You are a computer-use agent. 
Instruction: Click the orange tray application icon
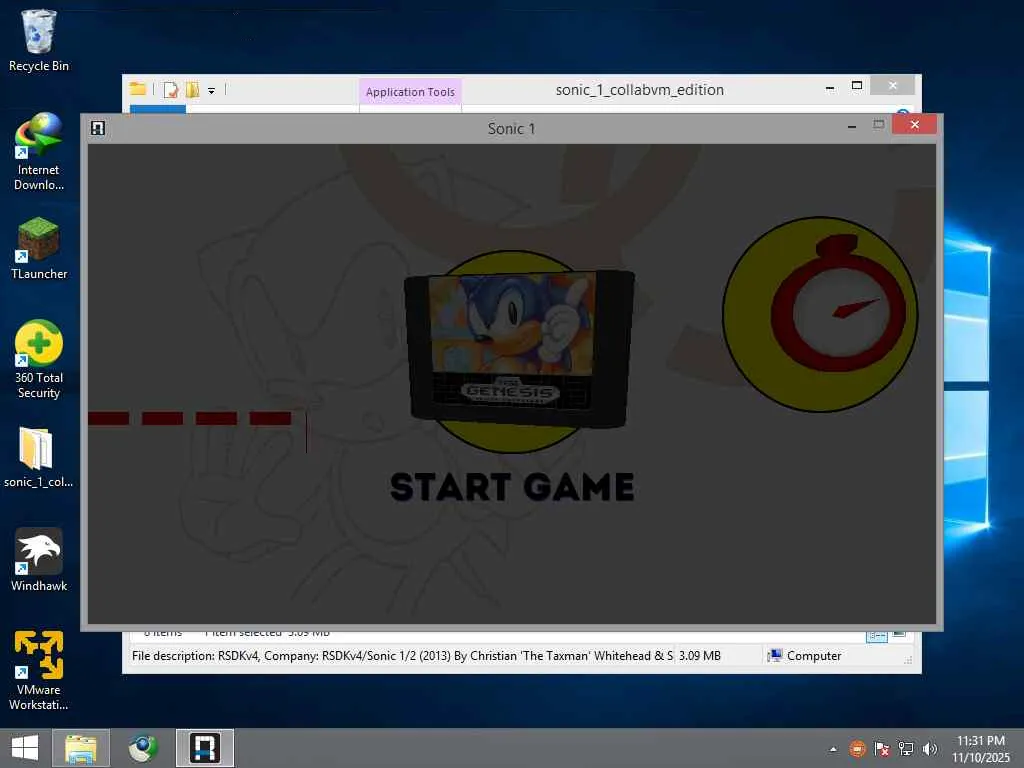(x=857, y=748)
